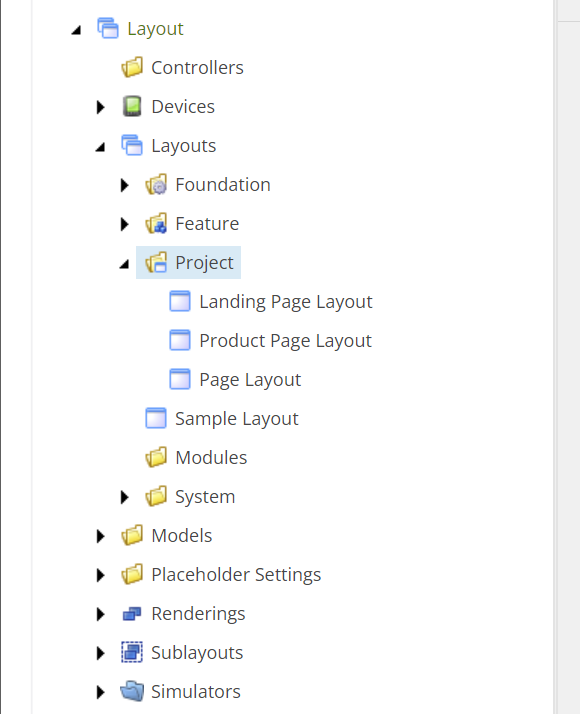Click the Renderings blue squares icon
The image size is (580, 714).
coord(132,614)
